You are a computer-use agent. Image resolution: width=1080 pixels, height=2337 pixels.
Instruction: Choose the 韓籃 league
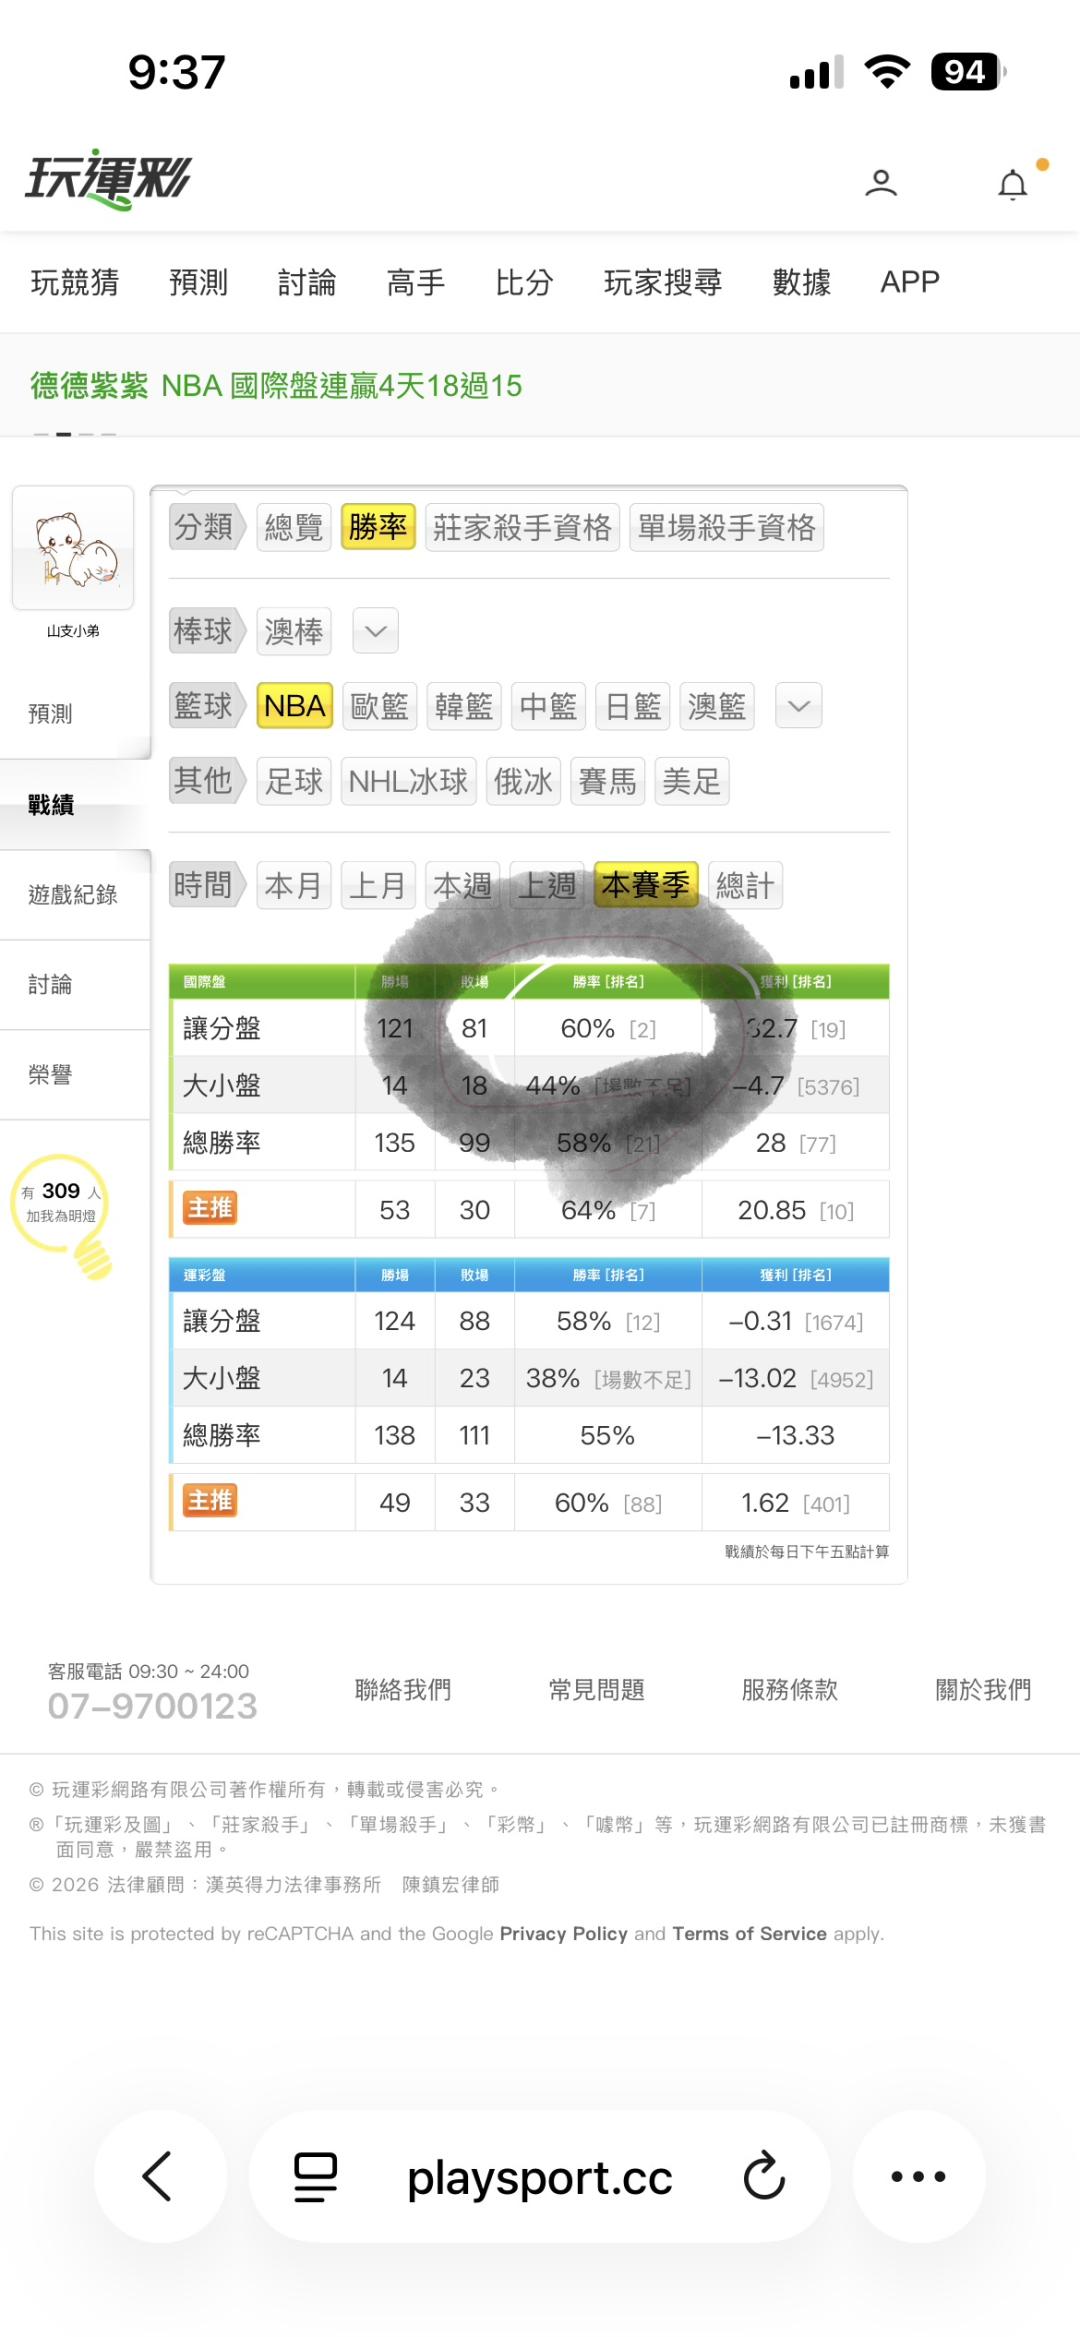(x=463, y=706)
